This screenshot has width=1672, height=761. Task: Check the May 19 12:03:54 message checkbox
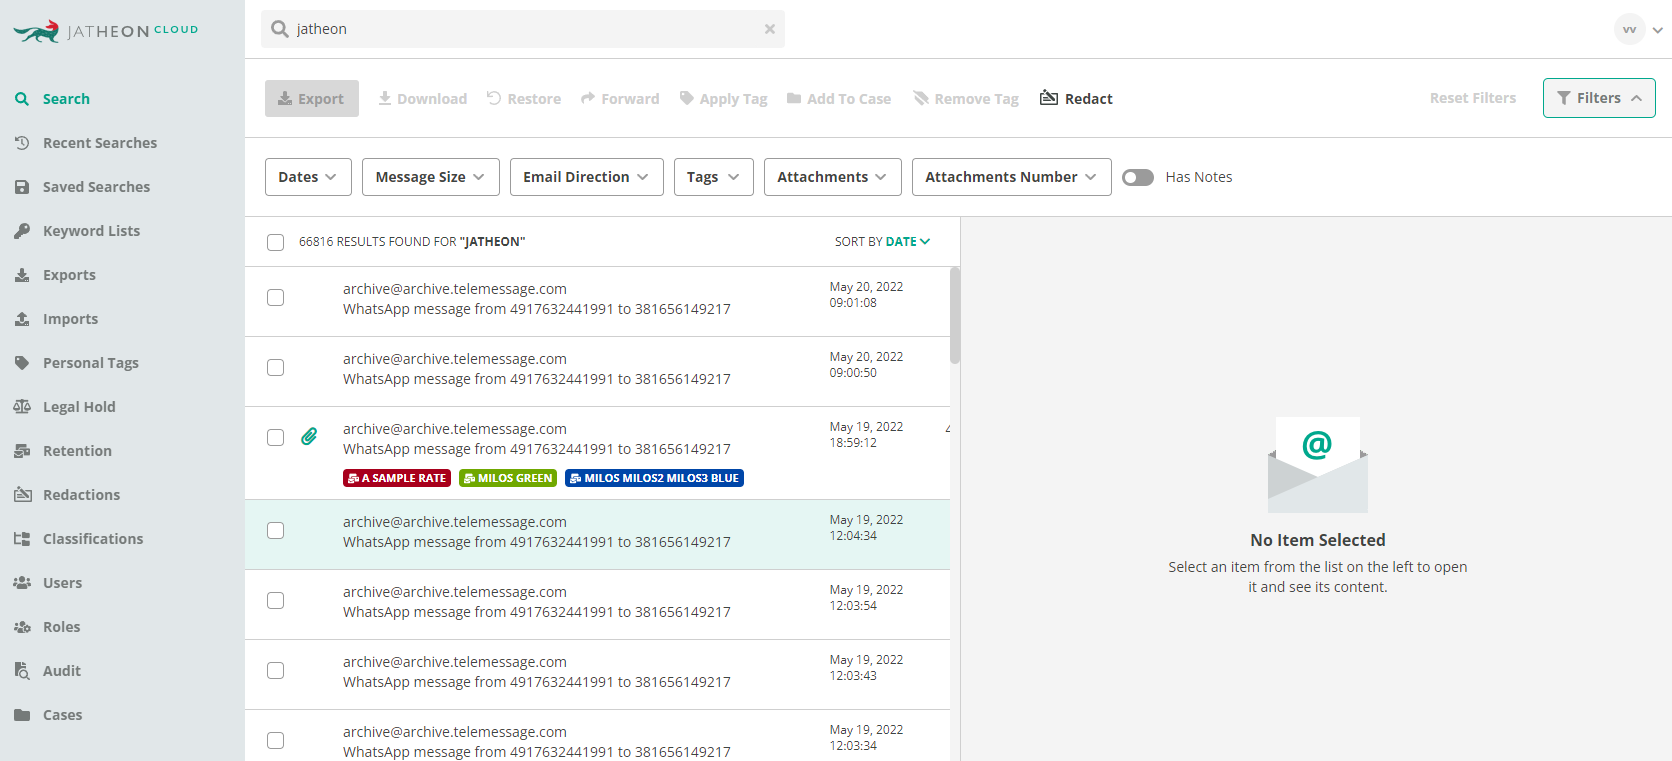point(275,600)
